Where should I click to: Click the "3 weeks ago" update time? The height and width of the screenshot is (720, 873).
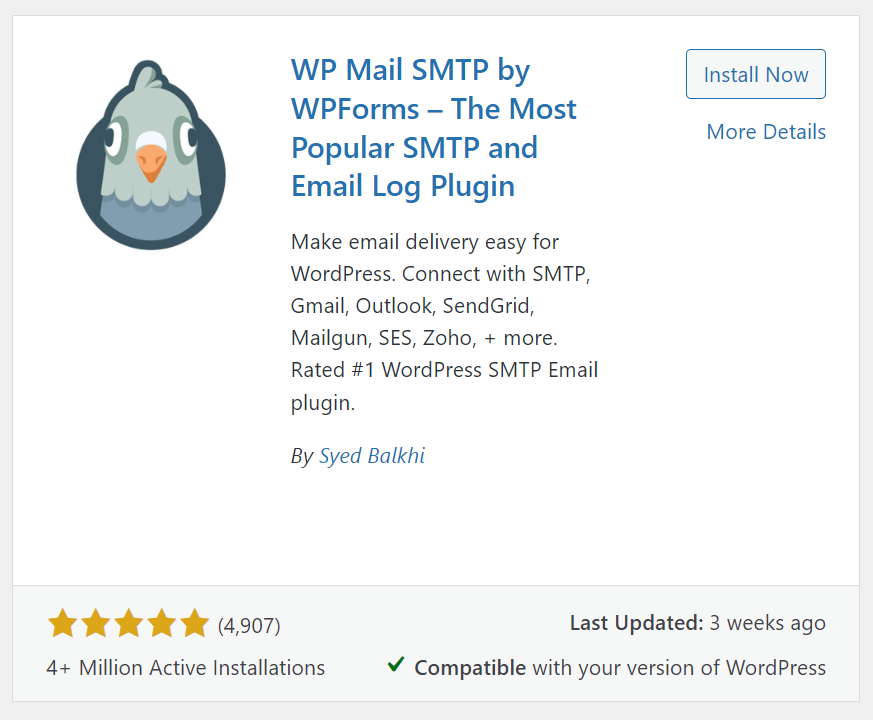pyautogui.click(x=768, y=623)
